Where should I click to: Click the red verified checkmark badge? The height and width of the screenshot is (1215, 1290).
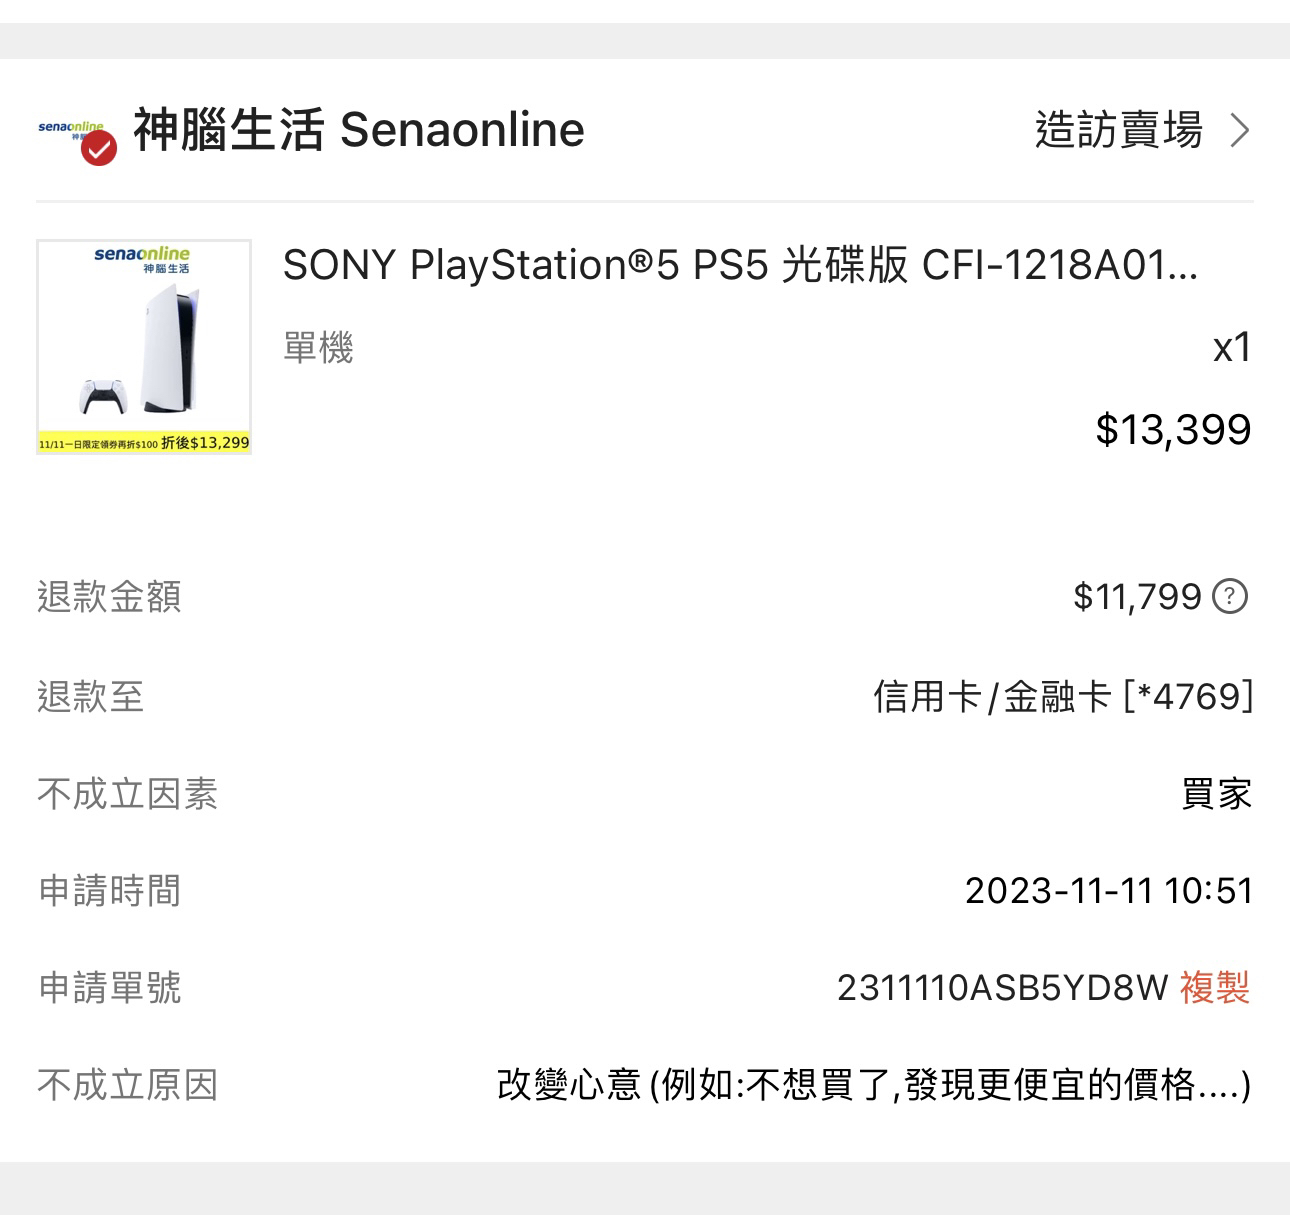(99, 149)
